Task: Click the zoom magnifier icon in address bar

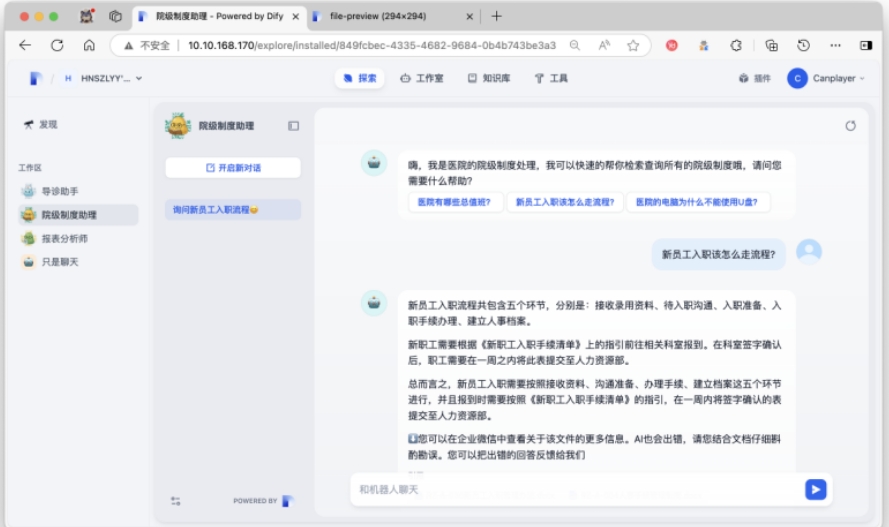Action: pos(574,45)
